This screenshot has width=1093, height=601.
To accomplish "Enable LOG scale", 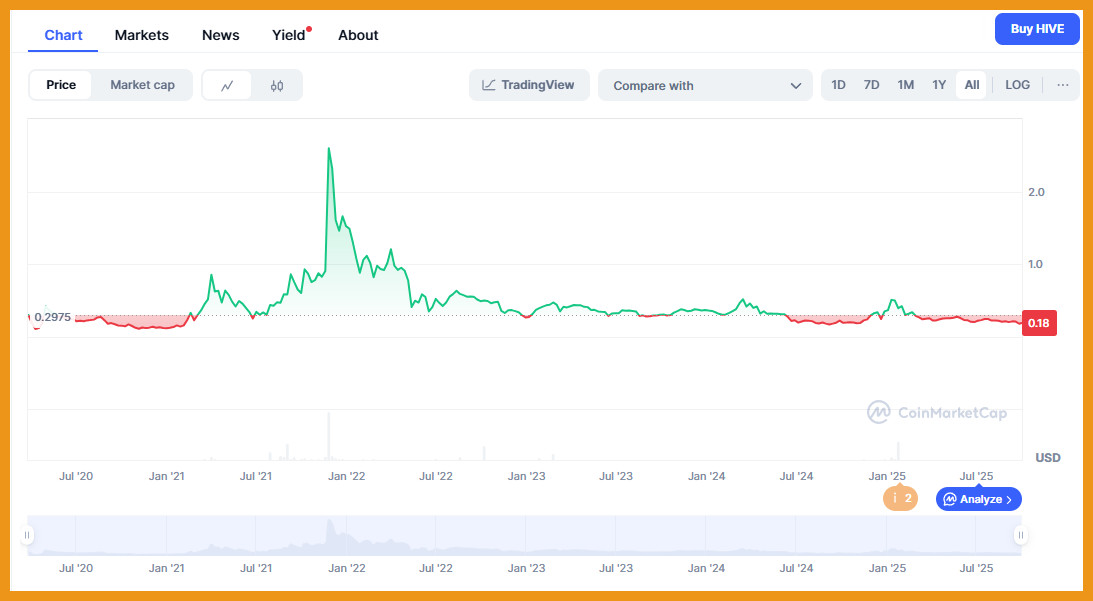I will click(x=1017, y=85).
